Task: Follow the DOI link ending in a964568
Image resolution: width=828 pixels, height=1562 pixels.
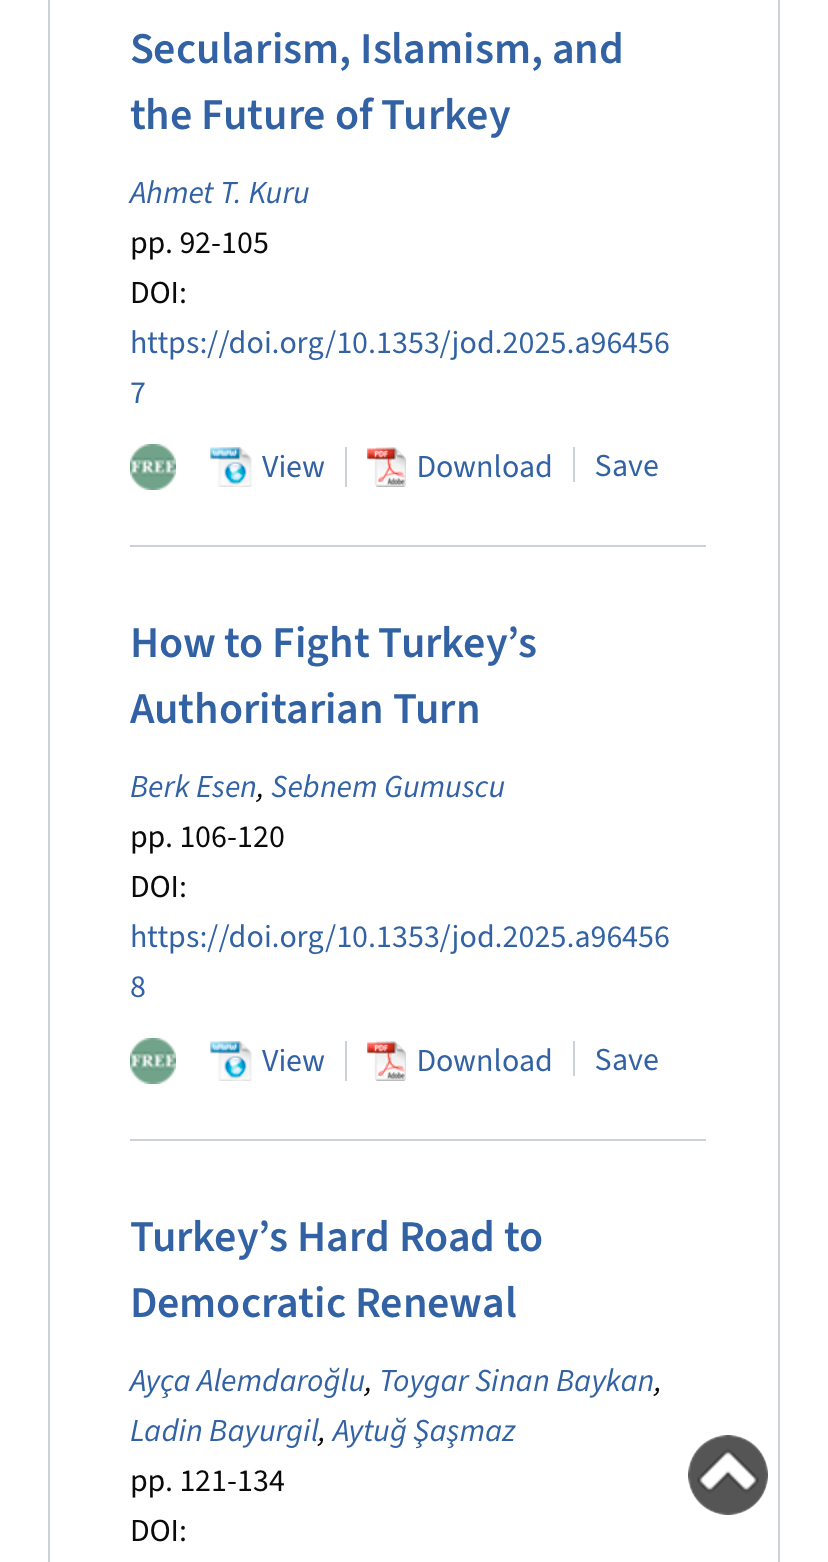Action: (x=399, y=937)
